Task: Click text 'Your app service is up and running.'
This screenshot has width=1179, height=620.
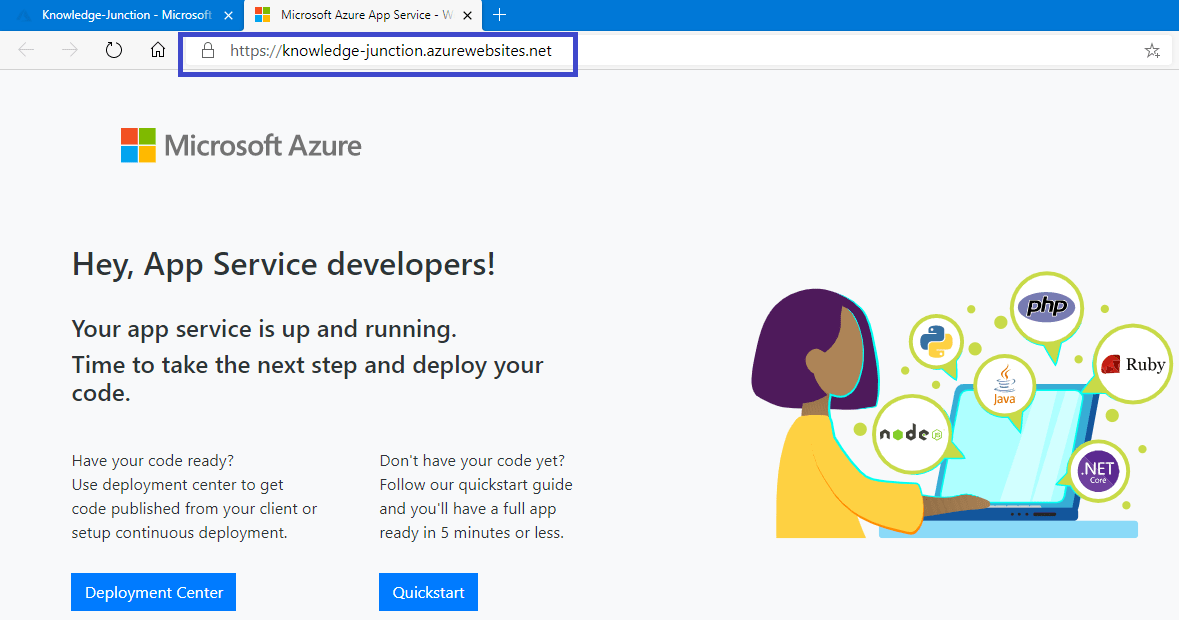Action: point(264,329)
